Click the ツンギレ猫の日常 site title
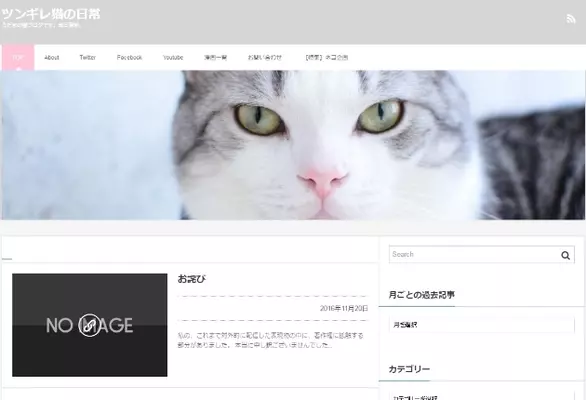Screen dimensions: 586x400 [51, 14]
